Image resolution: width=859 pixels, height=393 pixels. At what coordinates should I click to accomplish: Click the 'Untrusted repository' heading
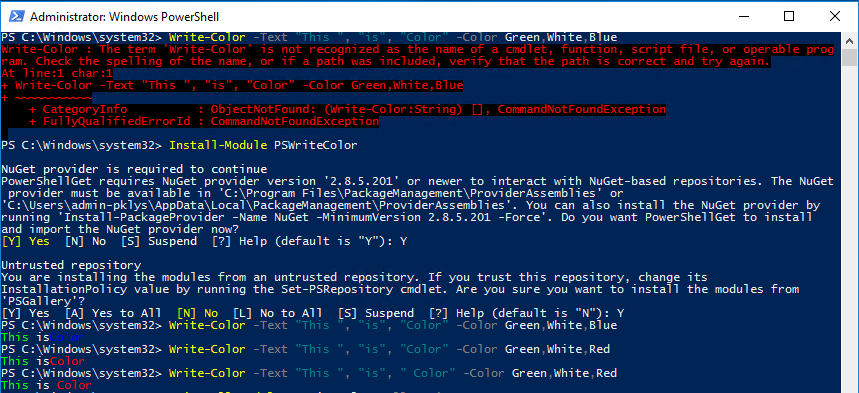(x=71, y=266)
